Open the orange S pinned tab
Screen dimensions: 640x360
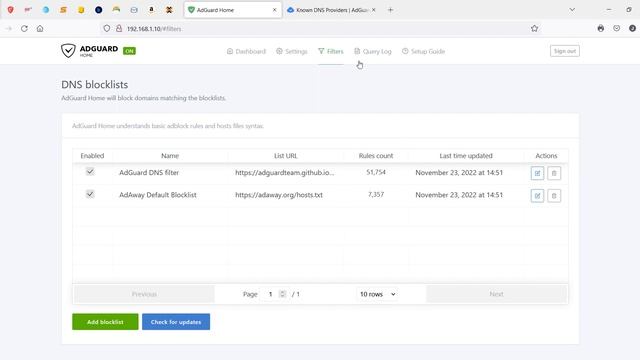point(63,10)
